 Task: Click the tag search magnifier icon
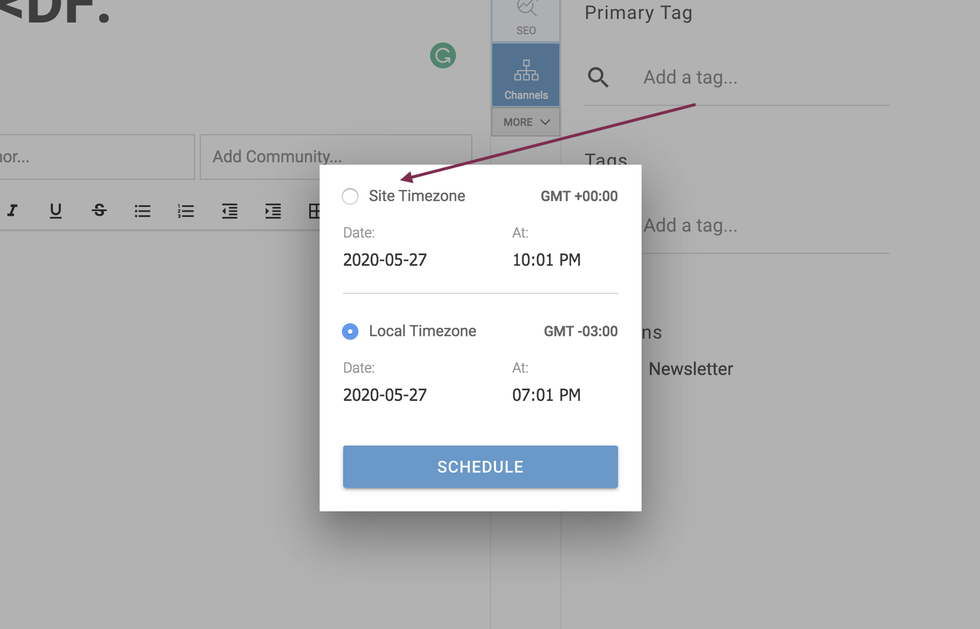[598, 76]
